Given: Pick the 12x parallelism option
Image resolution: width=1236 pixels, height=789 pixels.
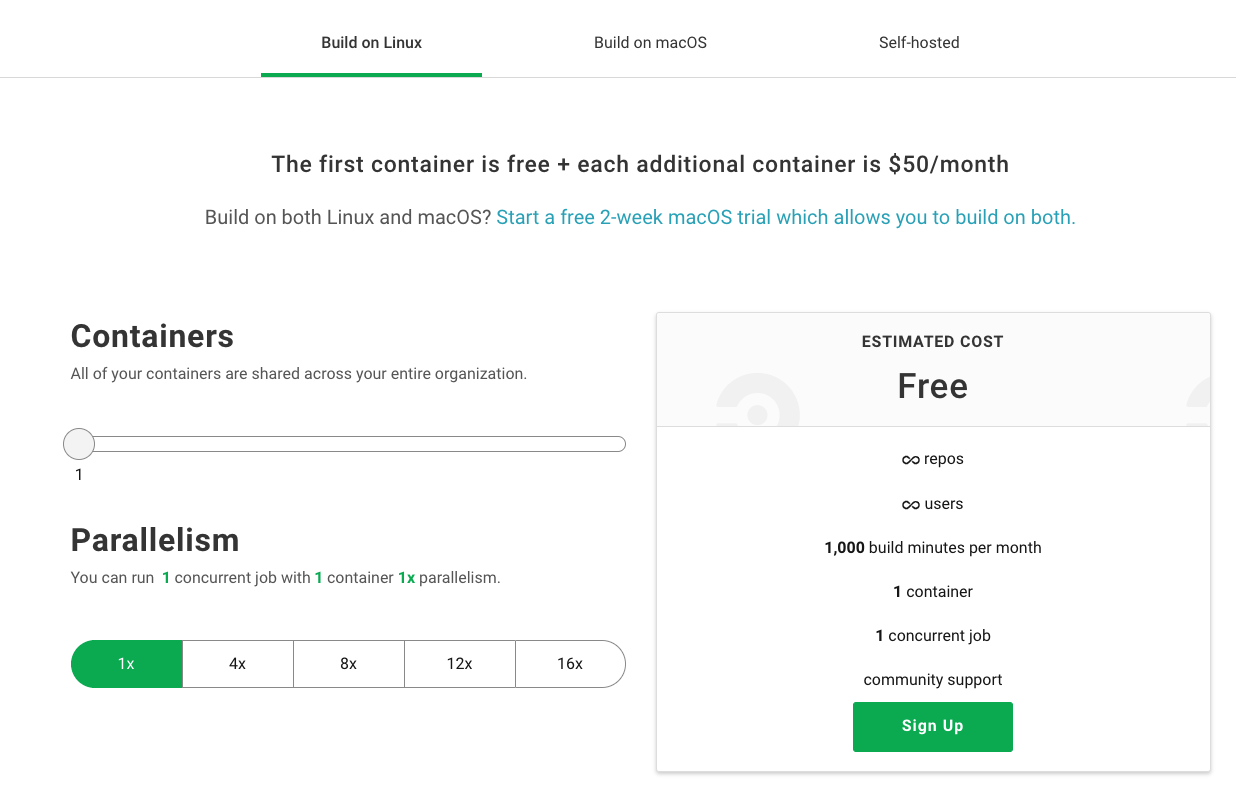Looking at the screenshot, I should click(460, 664).
